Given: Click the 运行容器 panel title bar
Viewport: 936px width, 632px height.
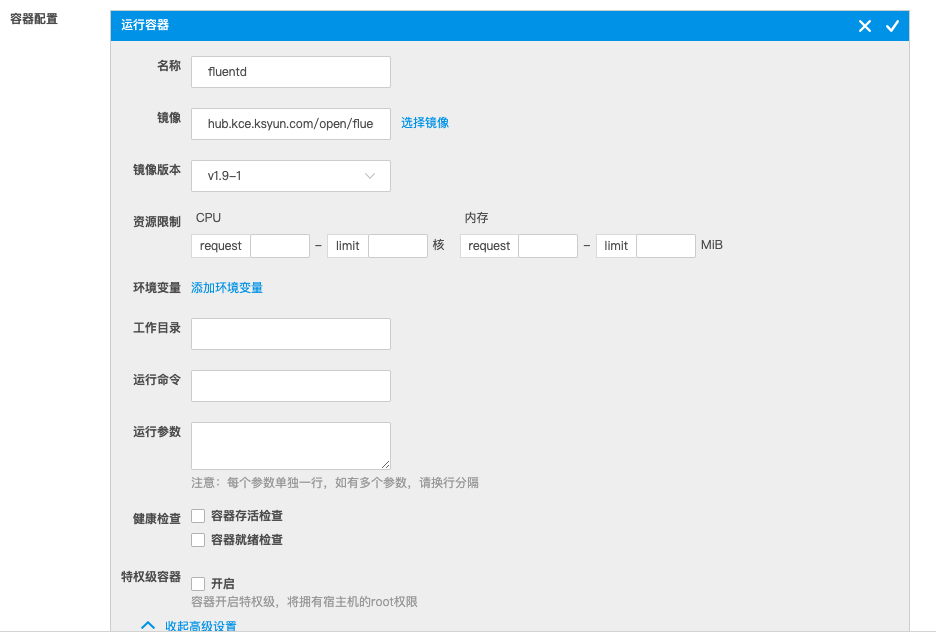Looking at the screenshot, I should 480,26.
